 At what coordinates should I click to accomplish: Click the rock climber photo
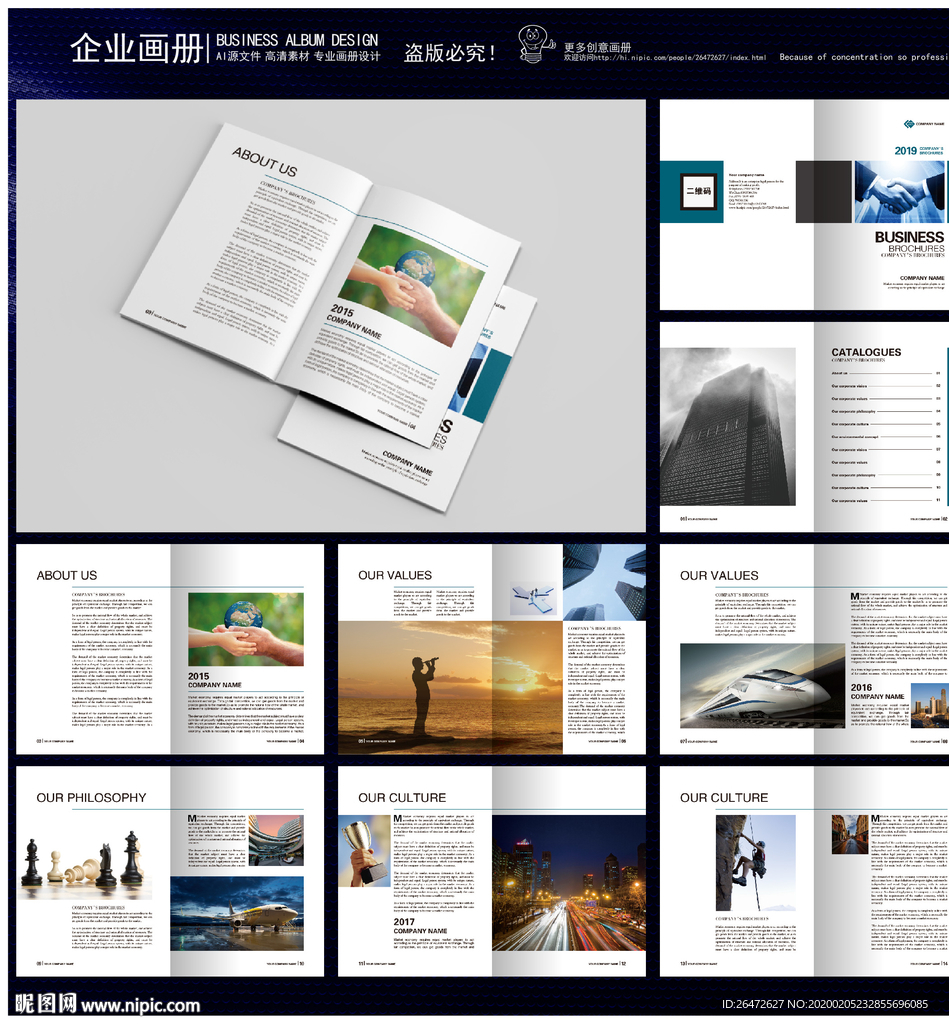(x=756, y=863)
